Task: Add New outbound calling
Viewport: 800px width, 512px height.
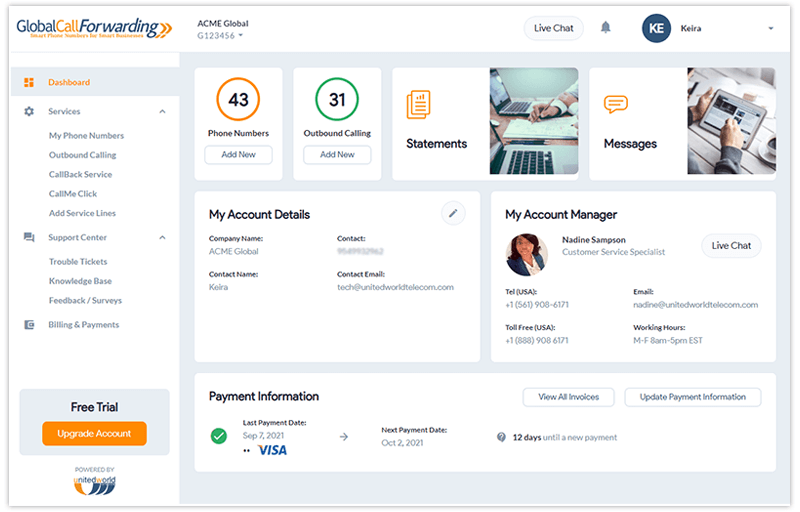Action: point(337,155)
